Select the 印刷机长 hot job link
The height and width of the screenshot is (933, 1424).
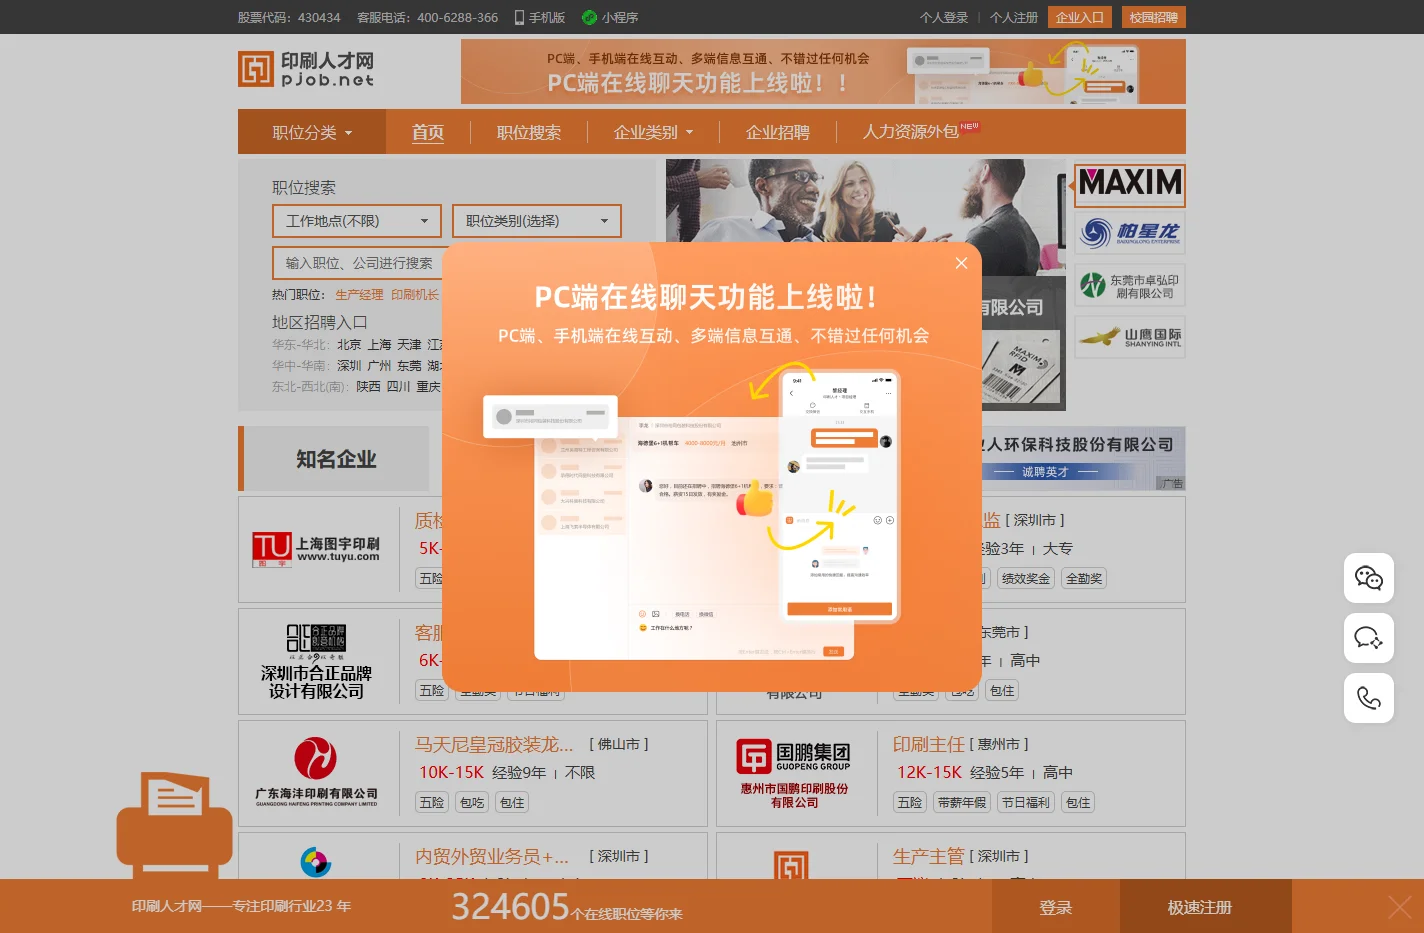[415, 295]
